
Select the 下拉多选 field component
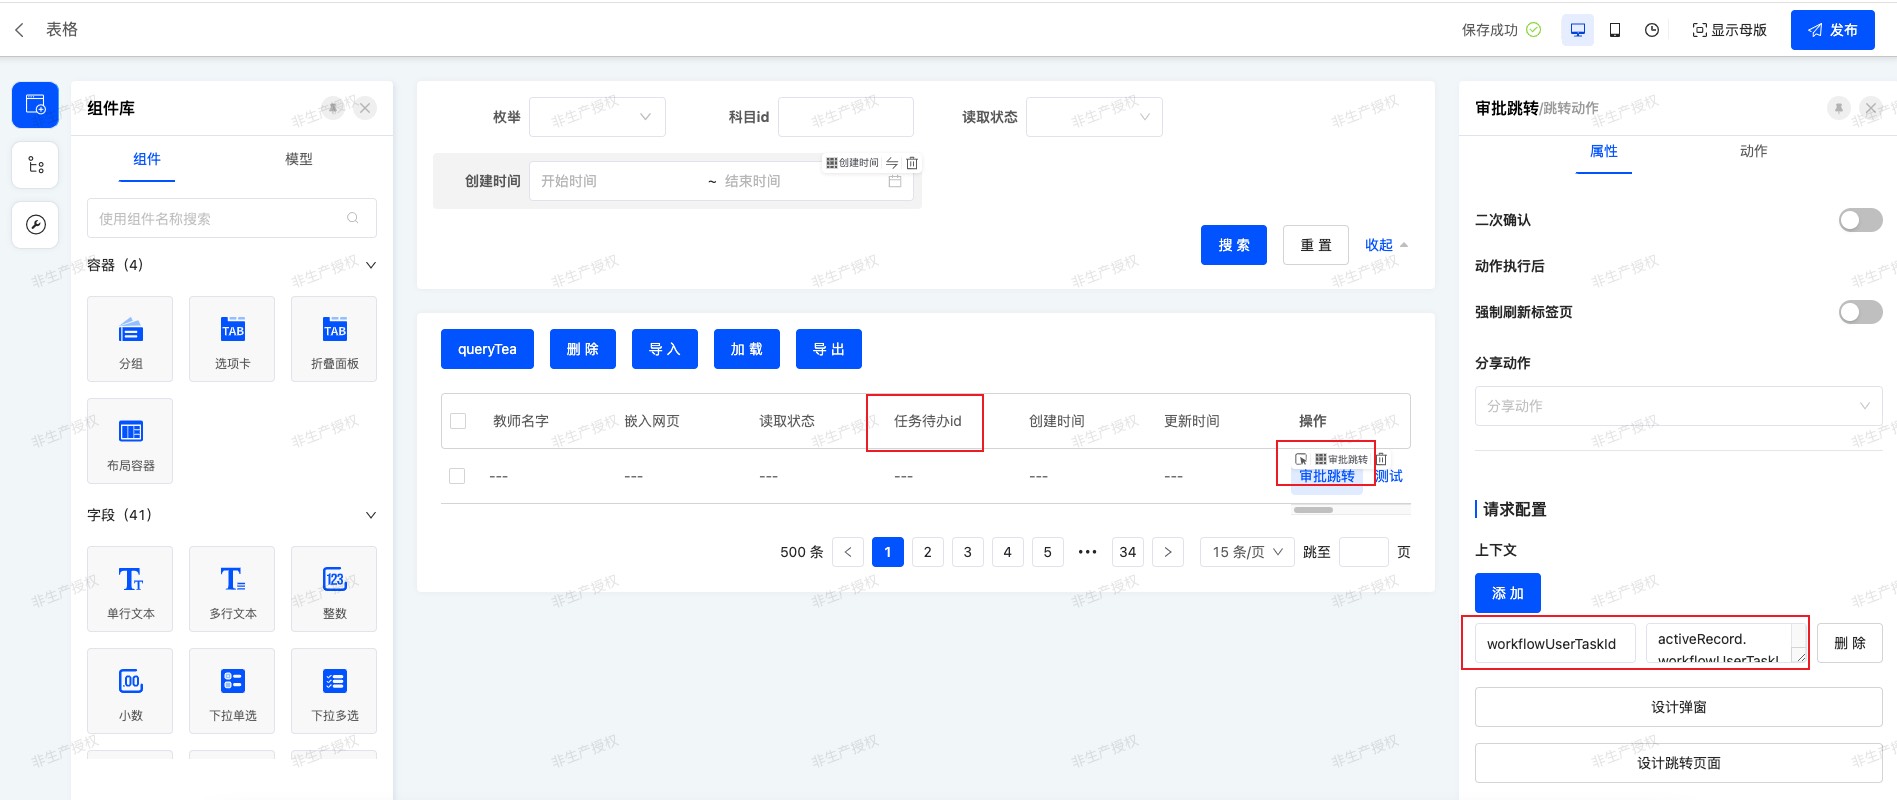pos(334,691)
